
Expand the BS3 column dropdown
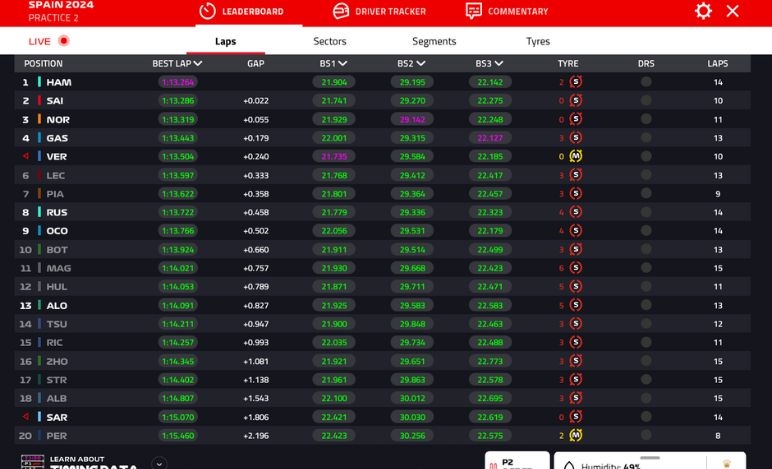point(499,64)
